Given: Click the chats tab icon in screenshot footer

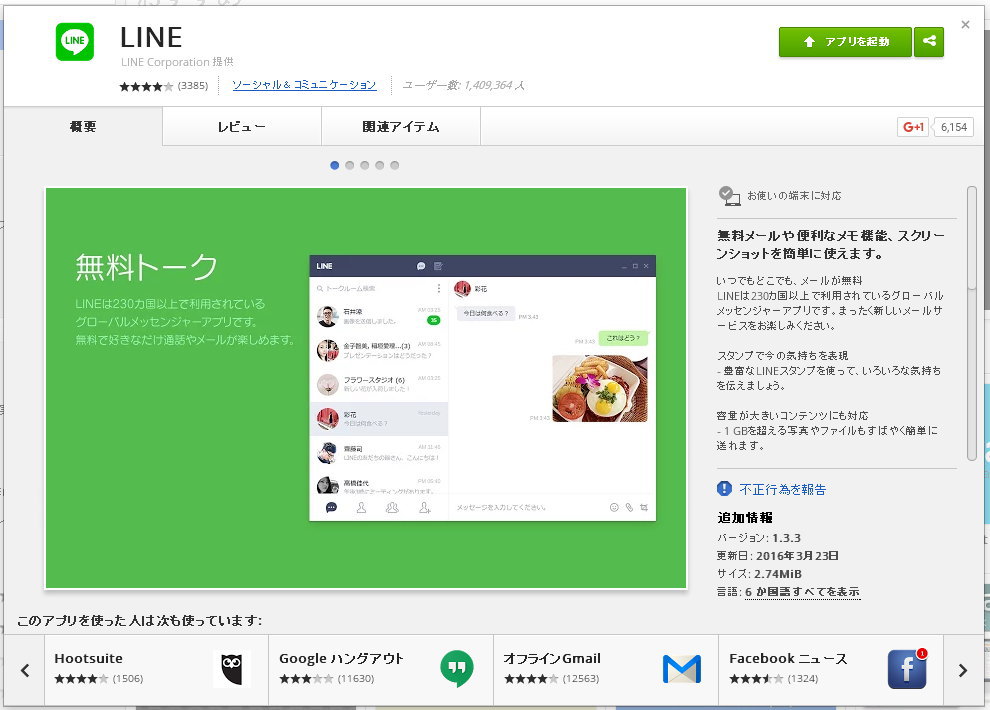Looking at the screenshot, I should point(331,507).
